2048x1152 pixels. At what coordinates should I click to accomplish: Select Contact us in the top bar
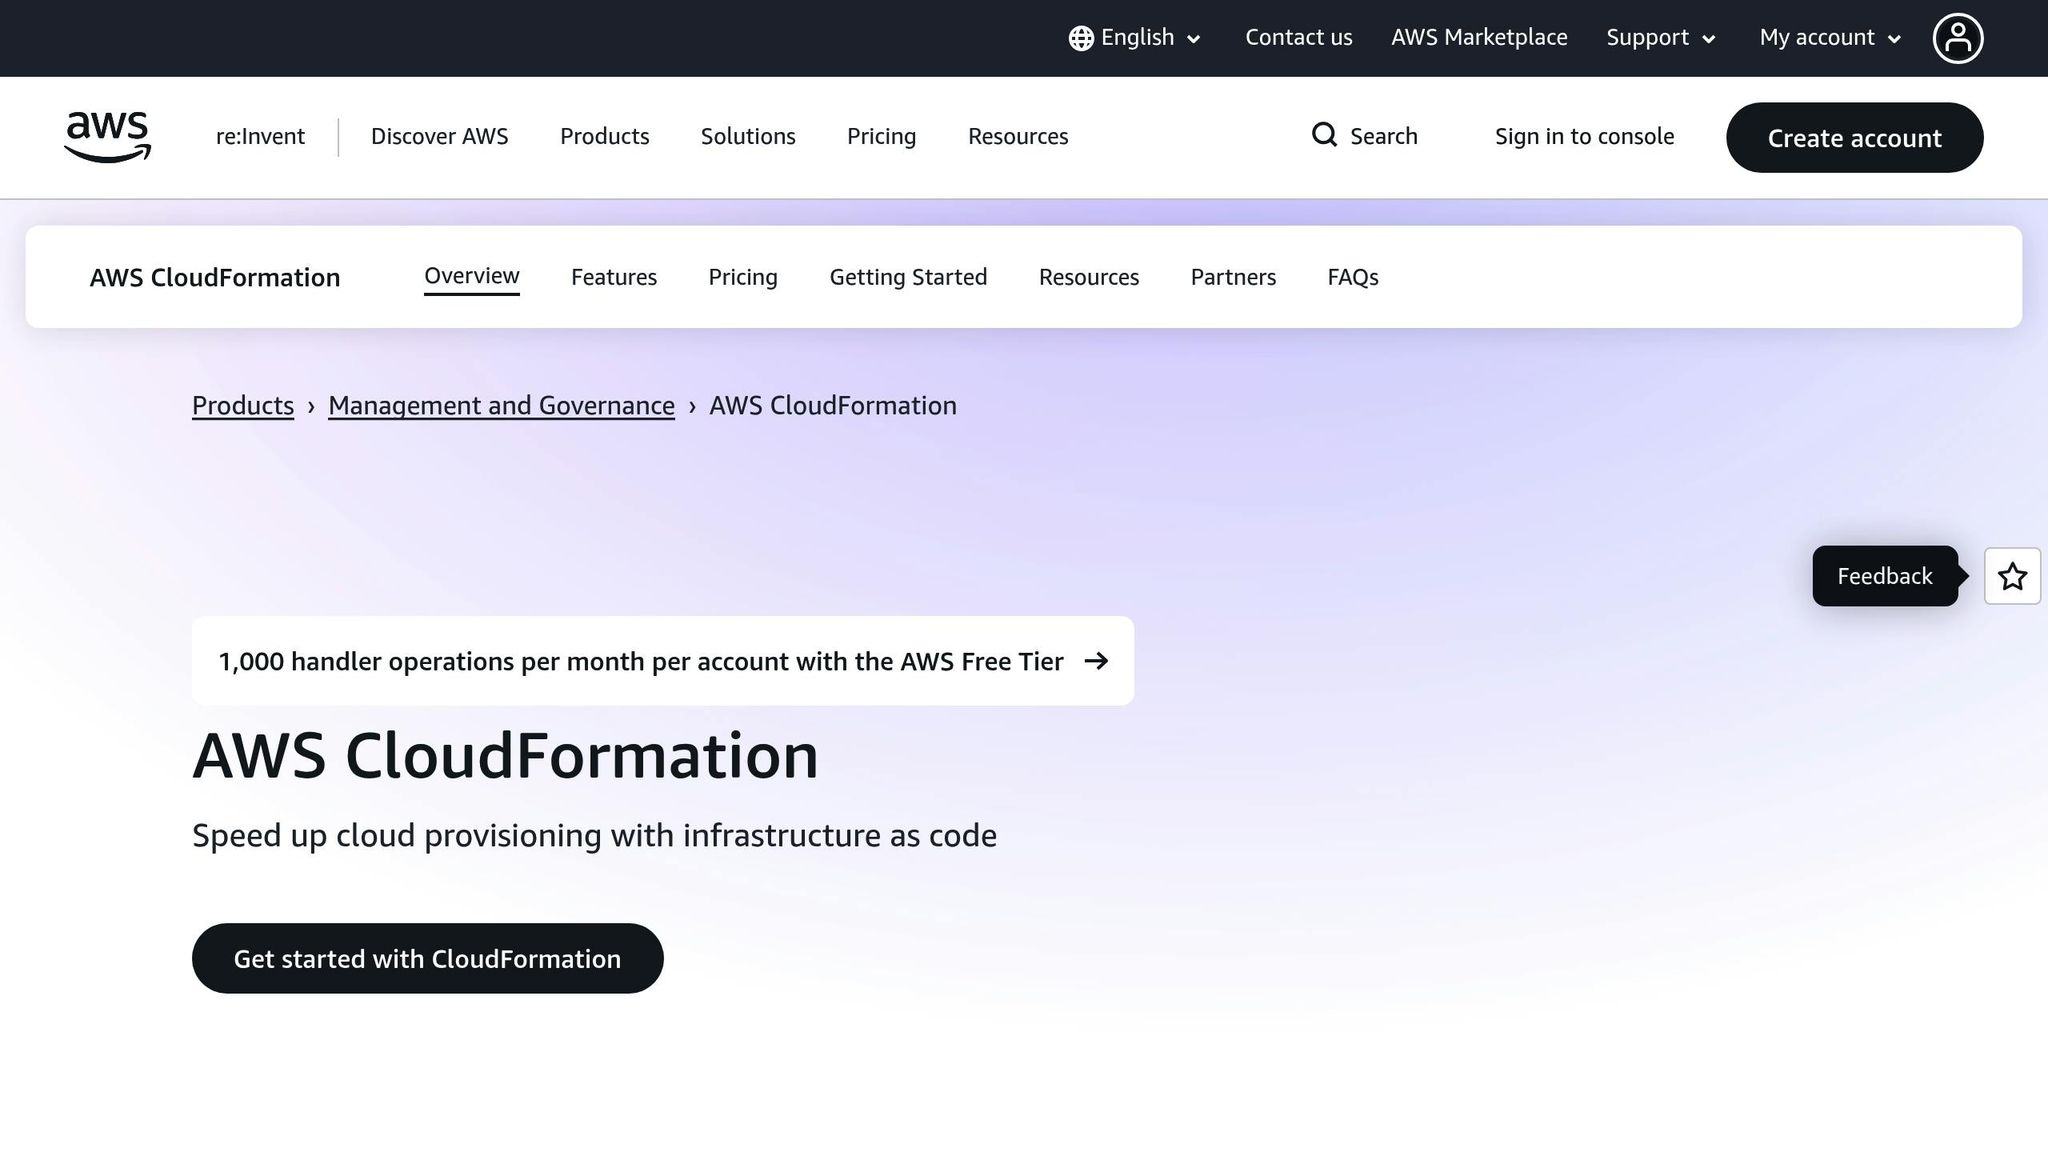click(x=1298, y=37)
